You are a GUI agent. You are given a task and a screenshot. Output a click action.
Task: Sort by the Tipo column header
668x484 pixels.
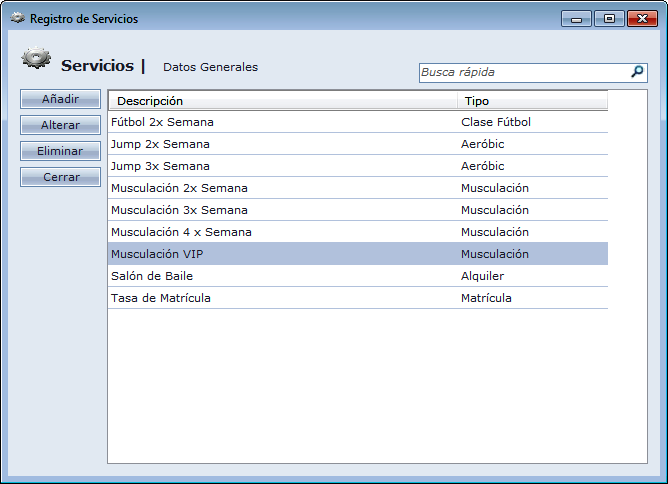[x=532, y=101]
